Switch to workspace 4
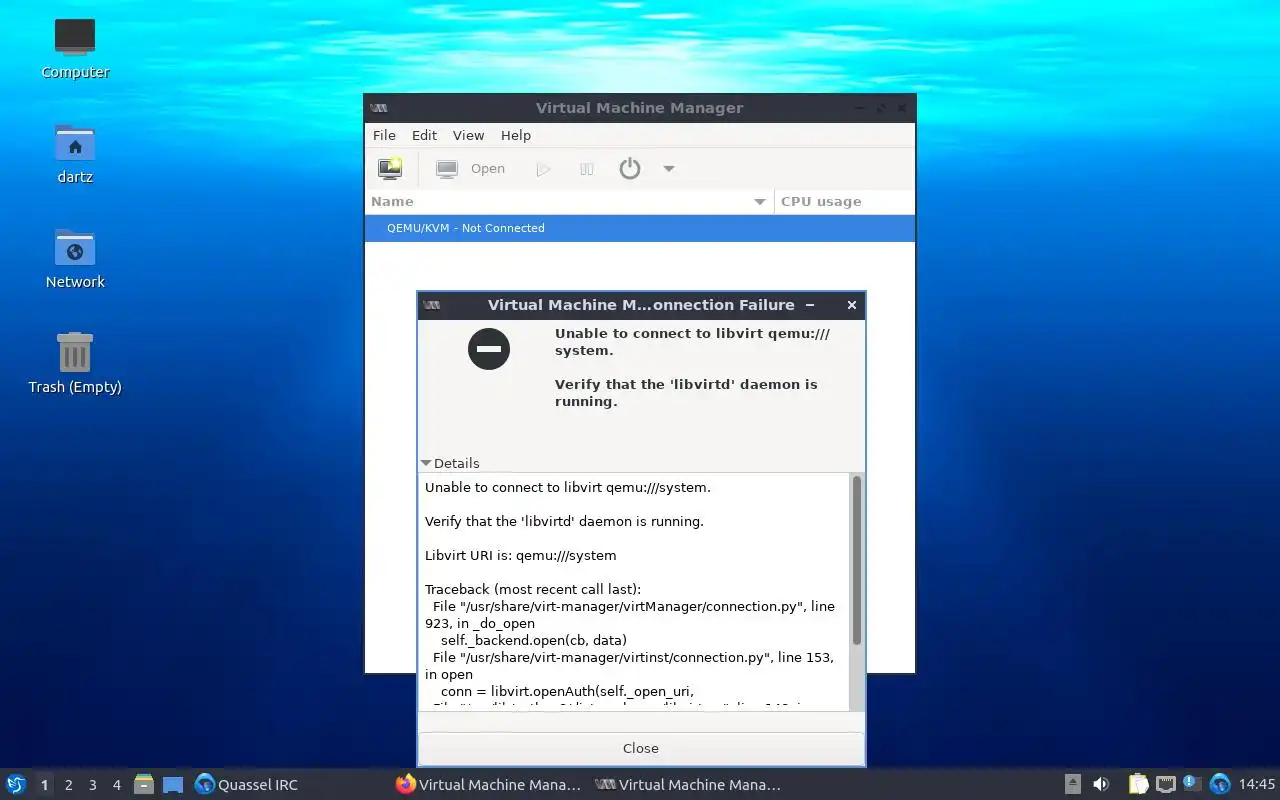Screen dimensions: 1280x800 tap(116, 785)
